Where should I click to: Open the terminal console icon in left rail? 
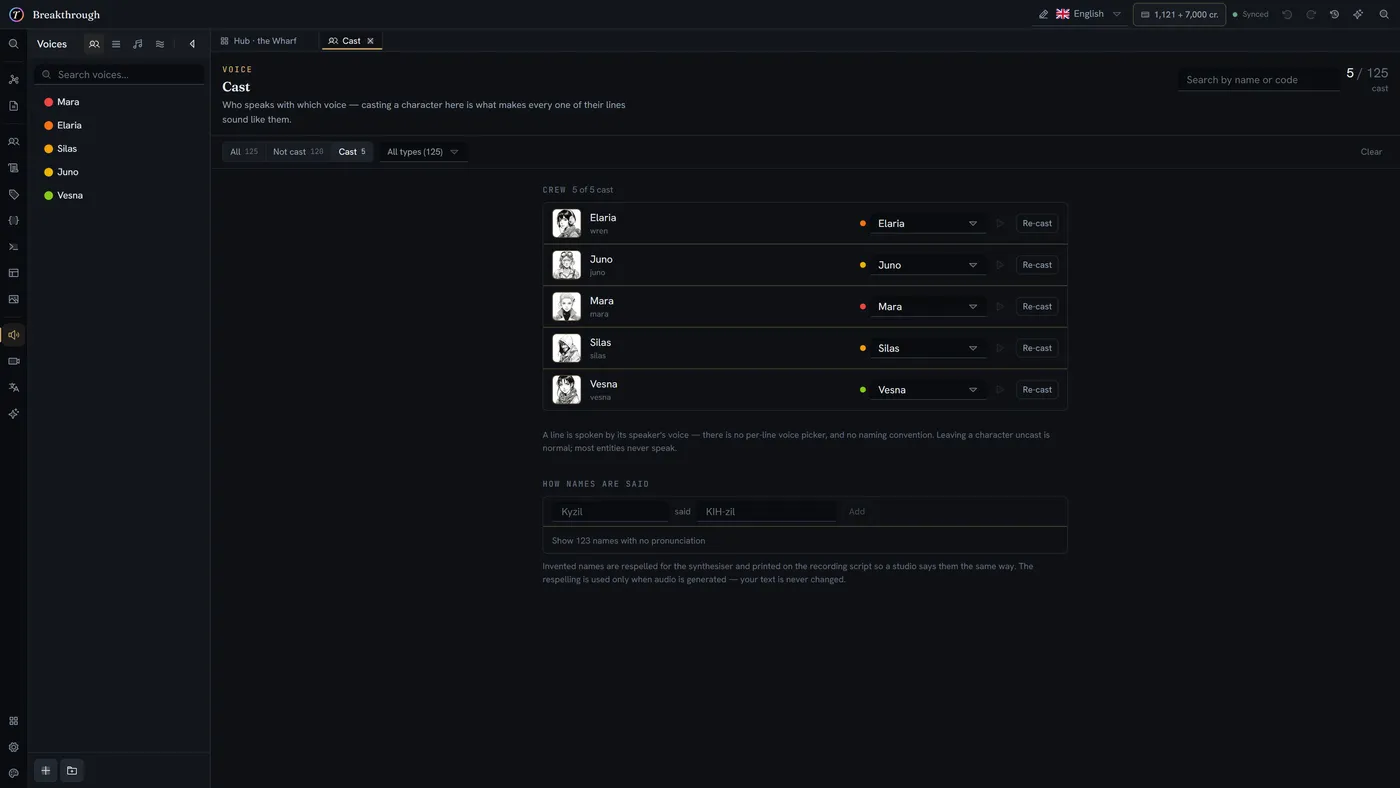pyautogui.click(x=14, y=246)
